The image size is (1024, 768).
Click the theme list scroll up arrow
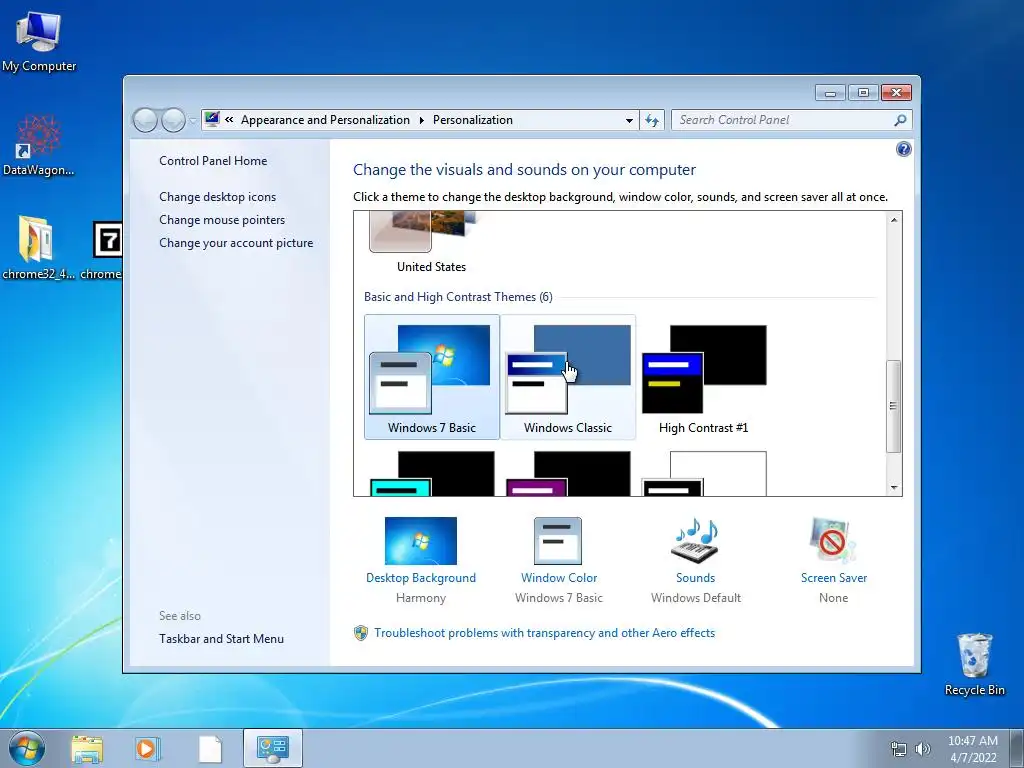point(894,220)
